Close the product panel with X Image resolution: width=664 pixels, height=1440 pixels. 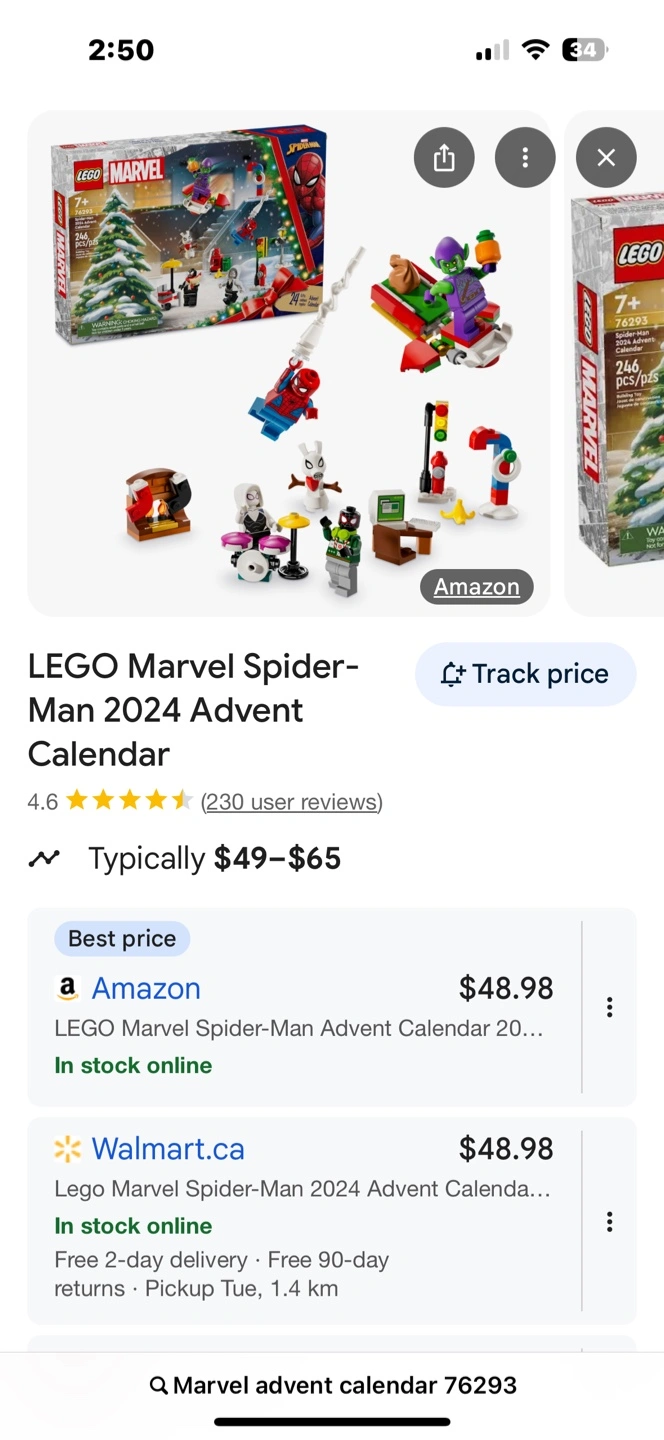(605, 158)
